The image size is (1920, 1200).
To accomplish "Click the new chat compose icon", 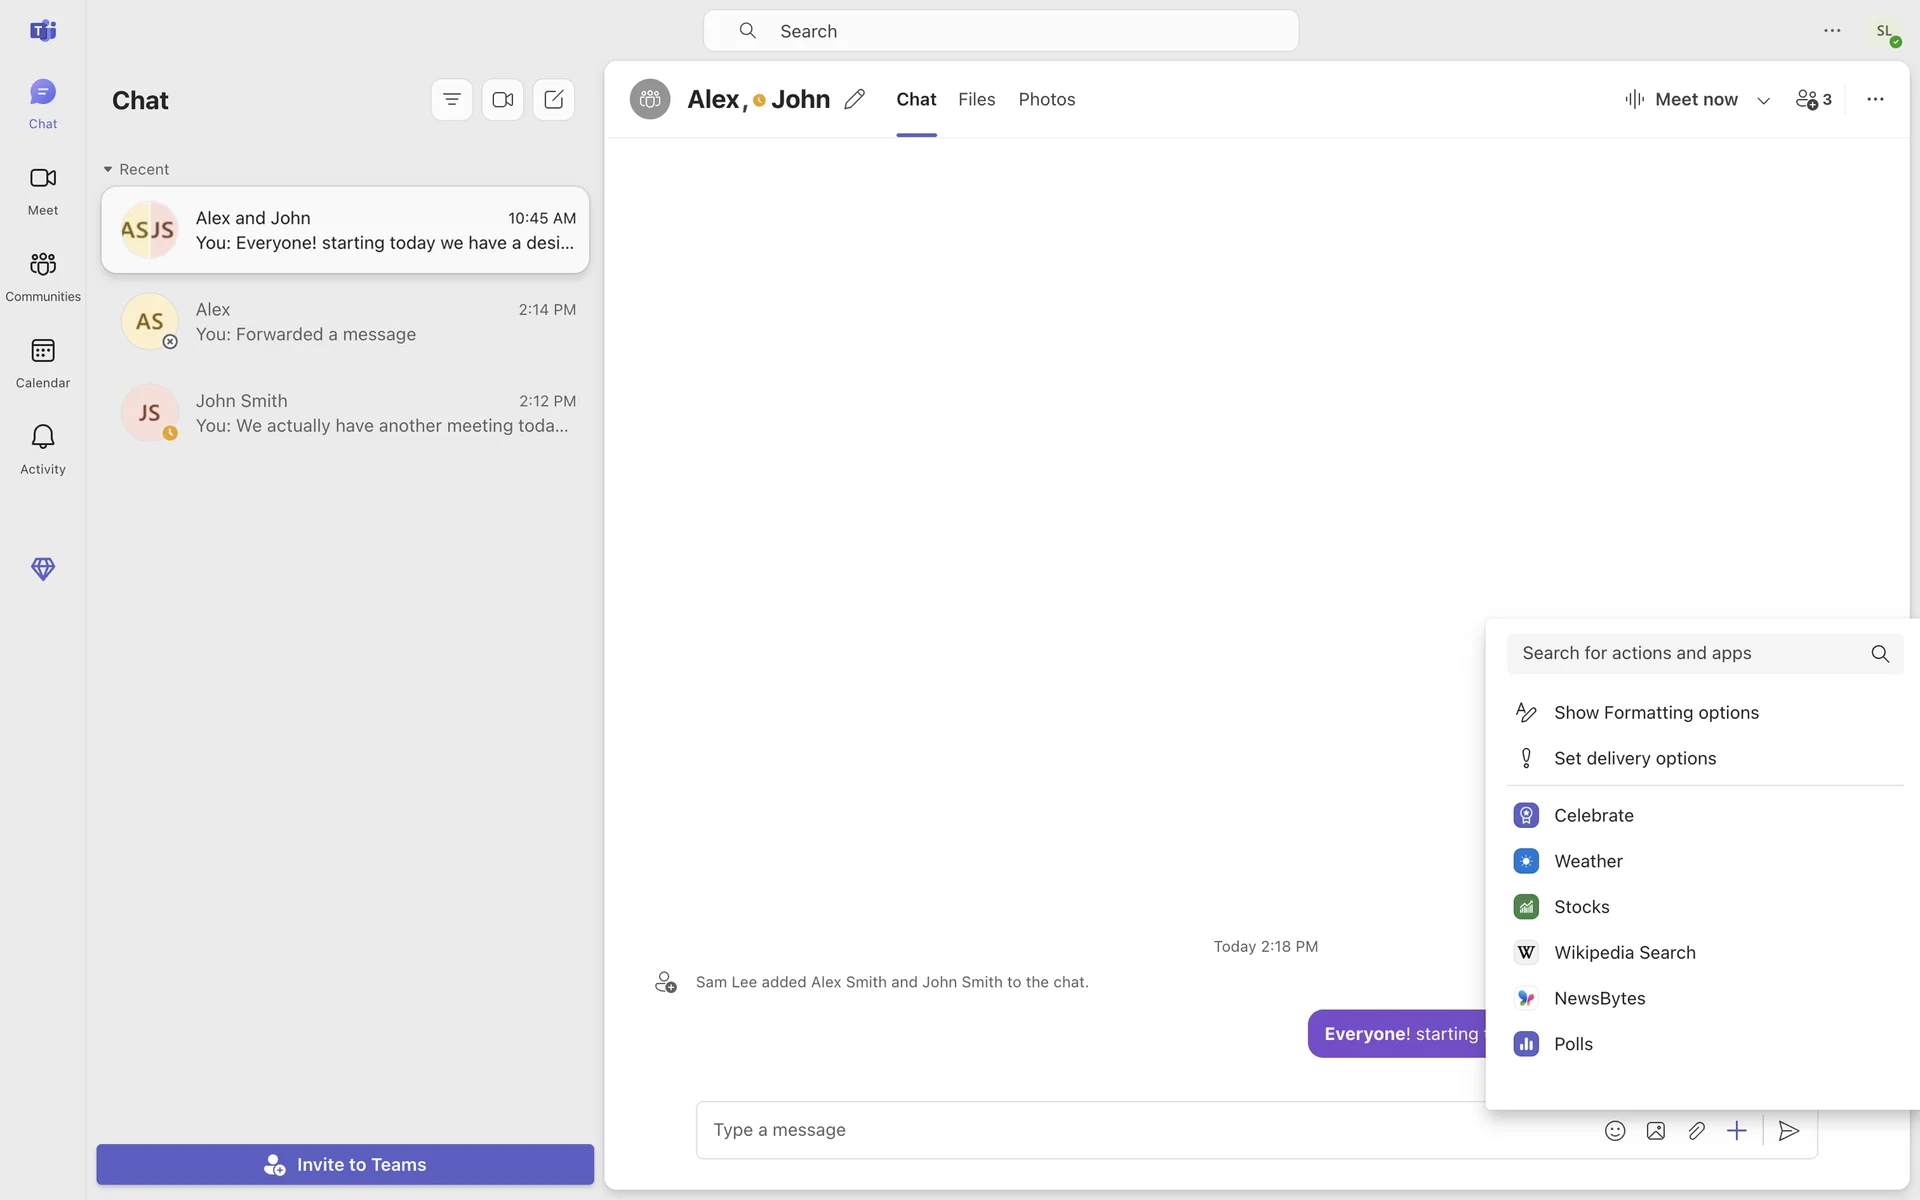I will pos(554,100).
